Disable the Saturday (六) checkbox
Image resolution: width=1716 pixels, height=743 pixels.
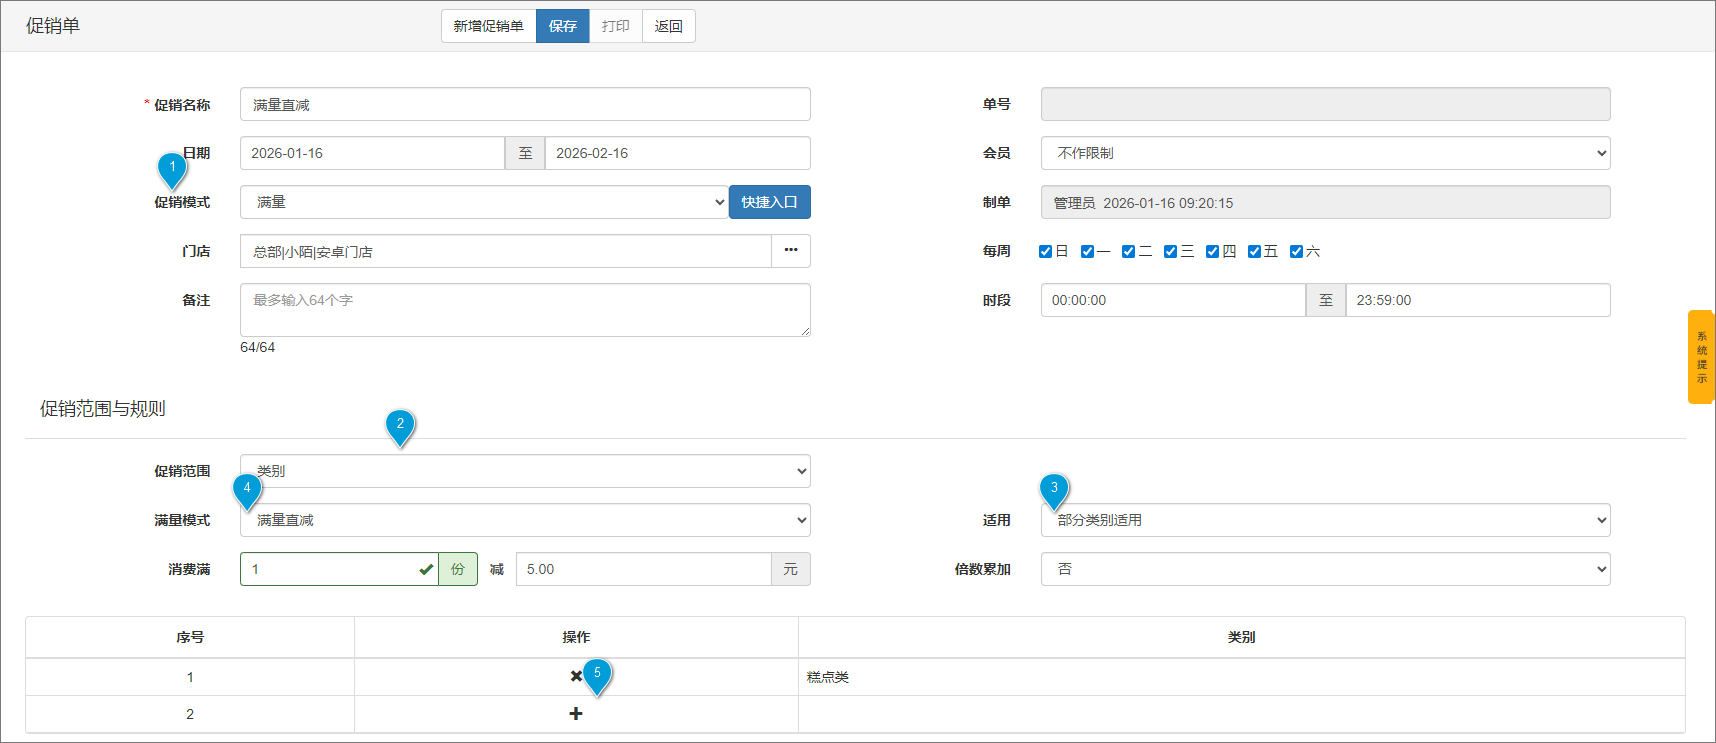point(1296,252)
